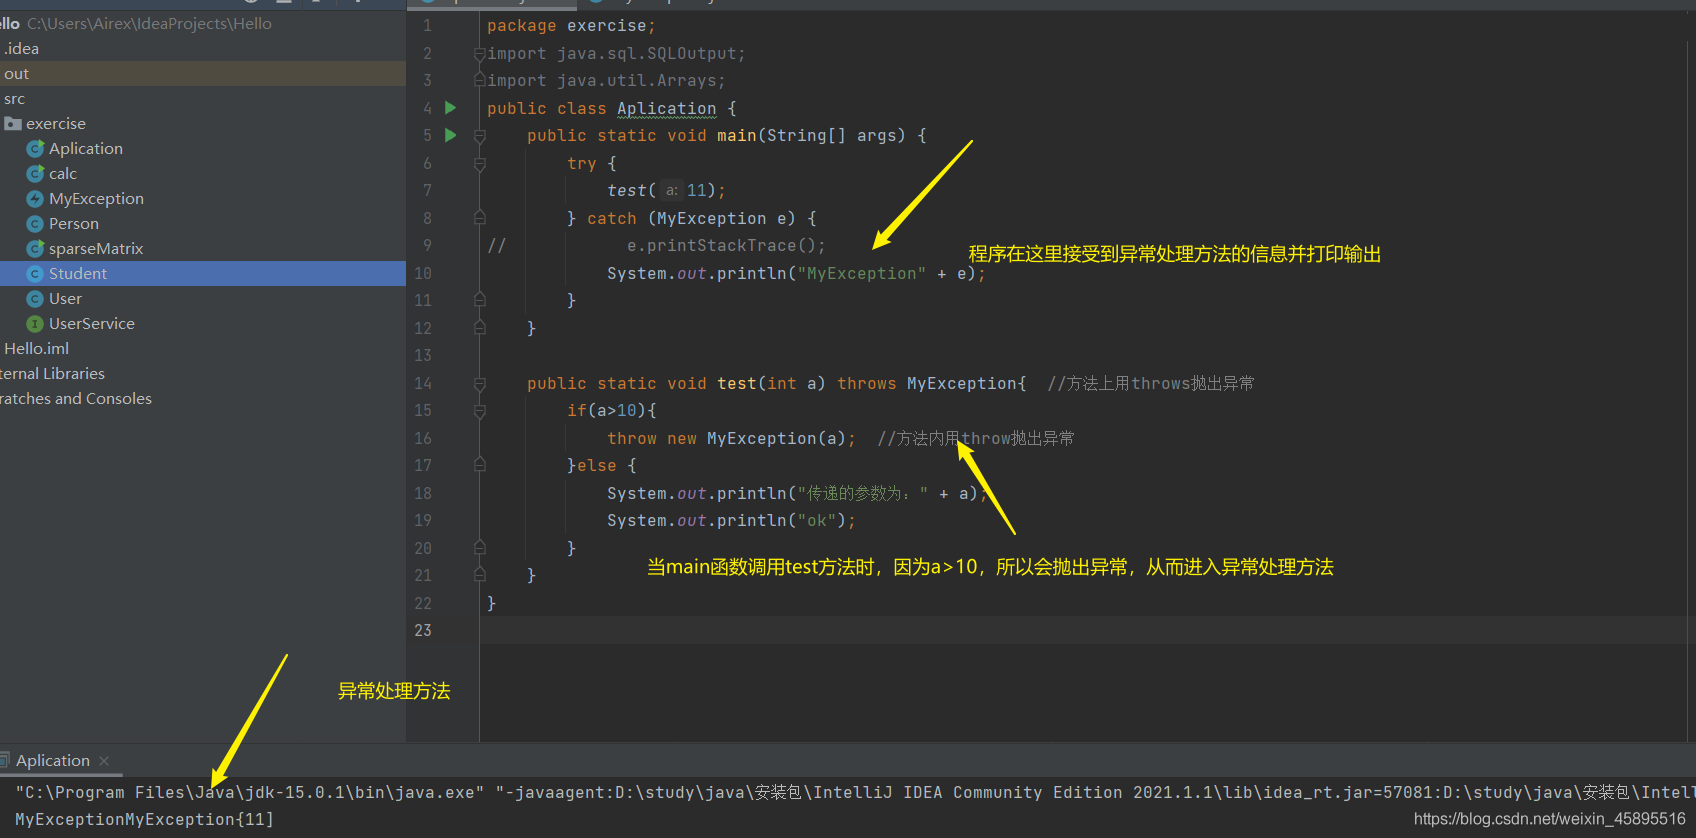Click the sparseMatrix runnable class icon

(x=35, y=248)
